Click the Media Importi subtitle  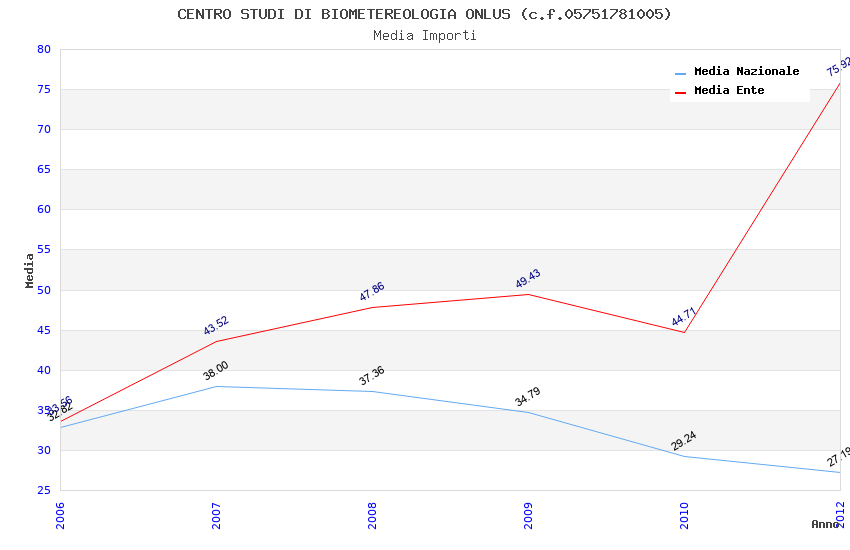424,35
